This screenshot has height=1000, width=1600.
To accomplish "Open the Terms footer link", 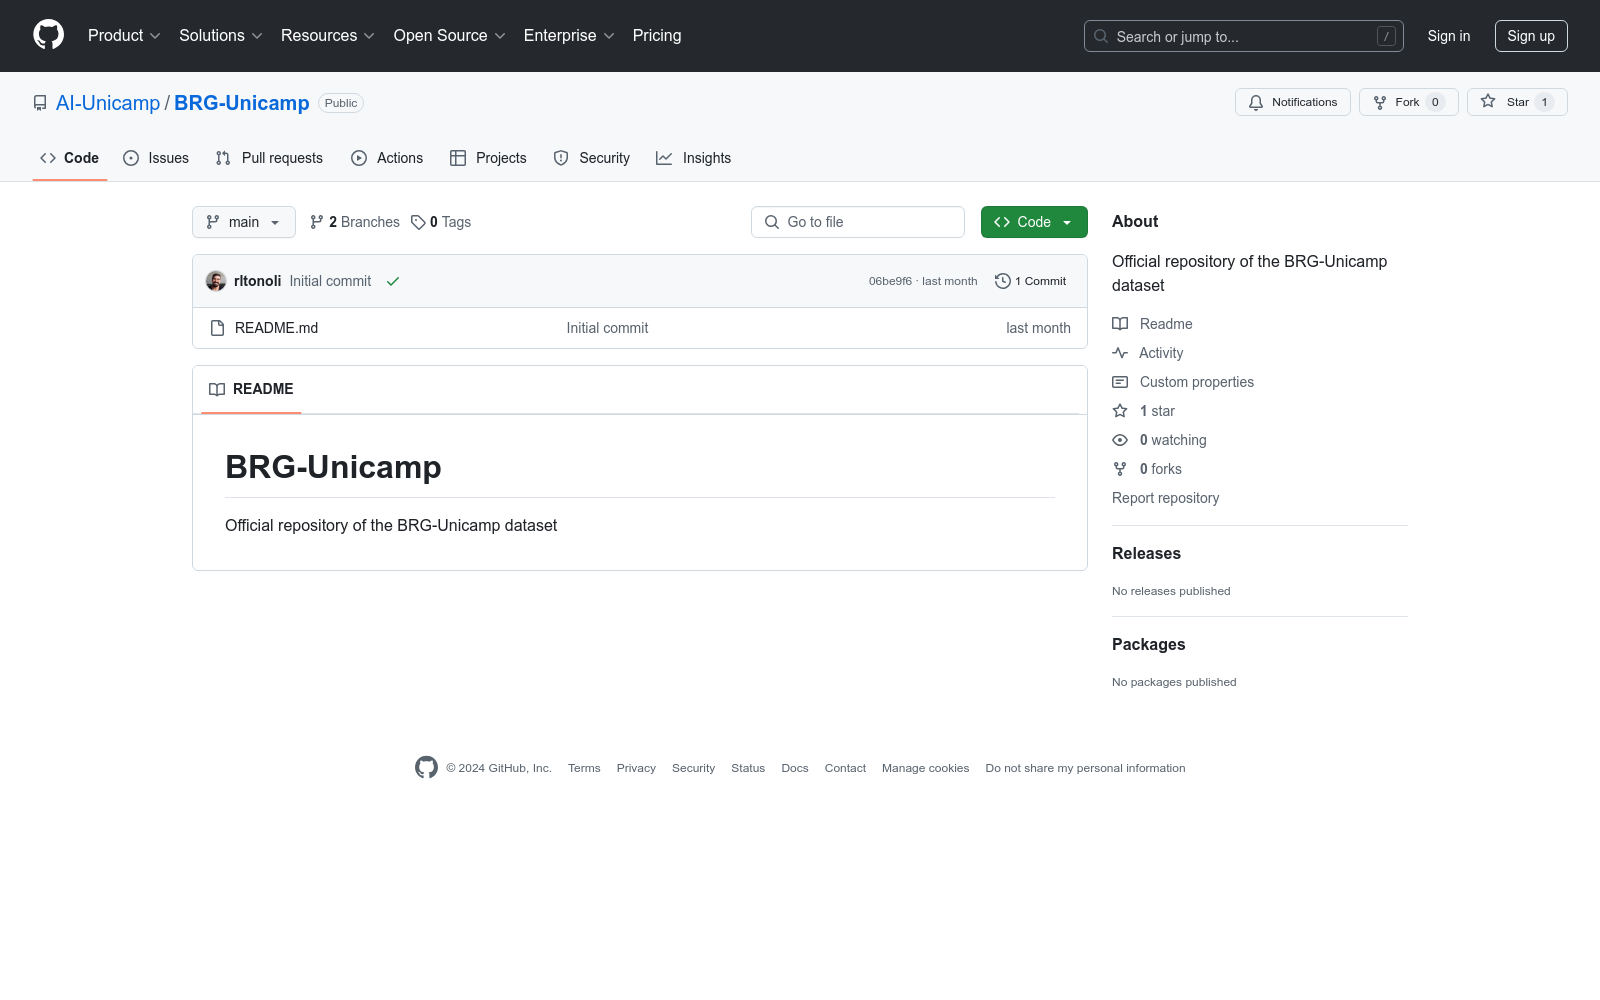I will [584, 768].
